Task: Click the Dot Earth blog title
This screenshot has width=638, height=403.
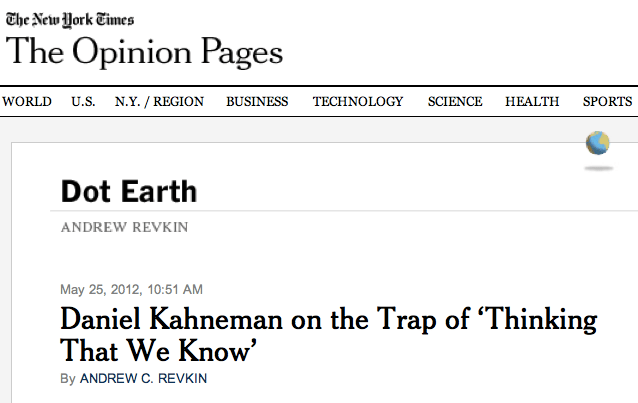Action: [x=129, y=191]
